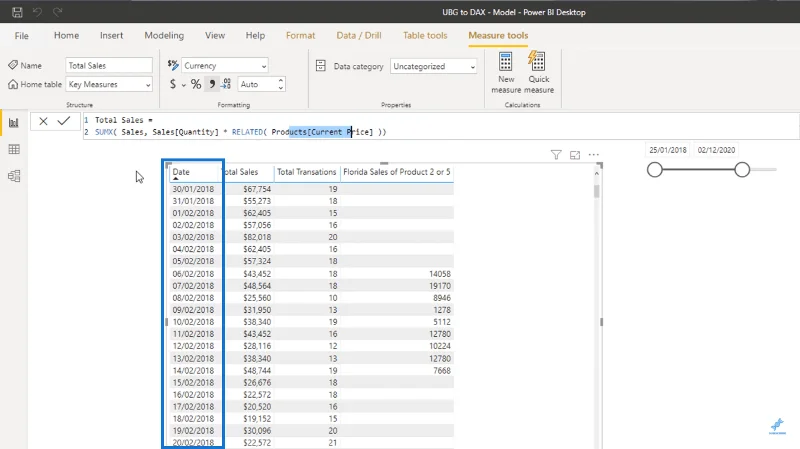Cancel the formula edit with X
The height and width of the screenshot is (449, 800).
tap(43, 121)
